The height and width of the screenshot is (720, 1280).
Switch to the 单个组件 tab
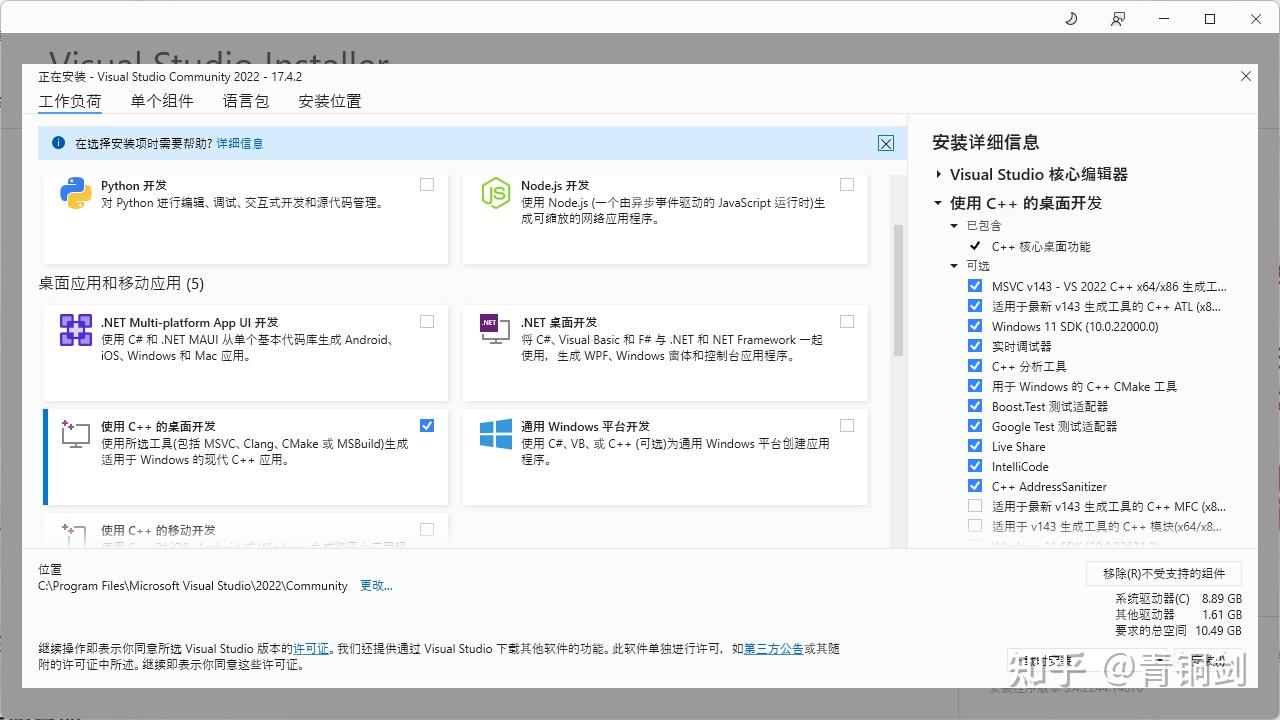pos(162,101)
